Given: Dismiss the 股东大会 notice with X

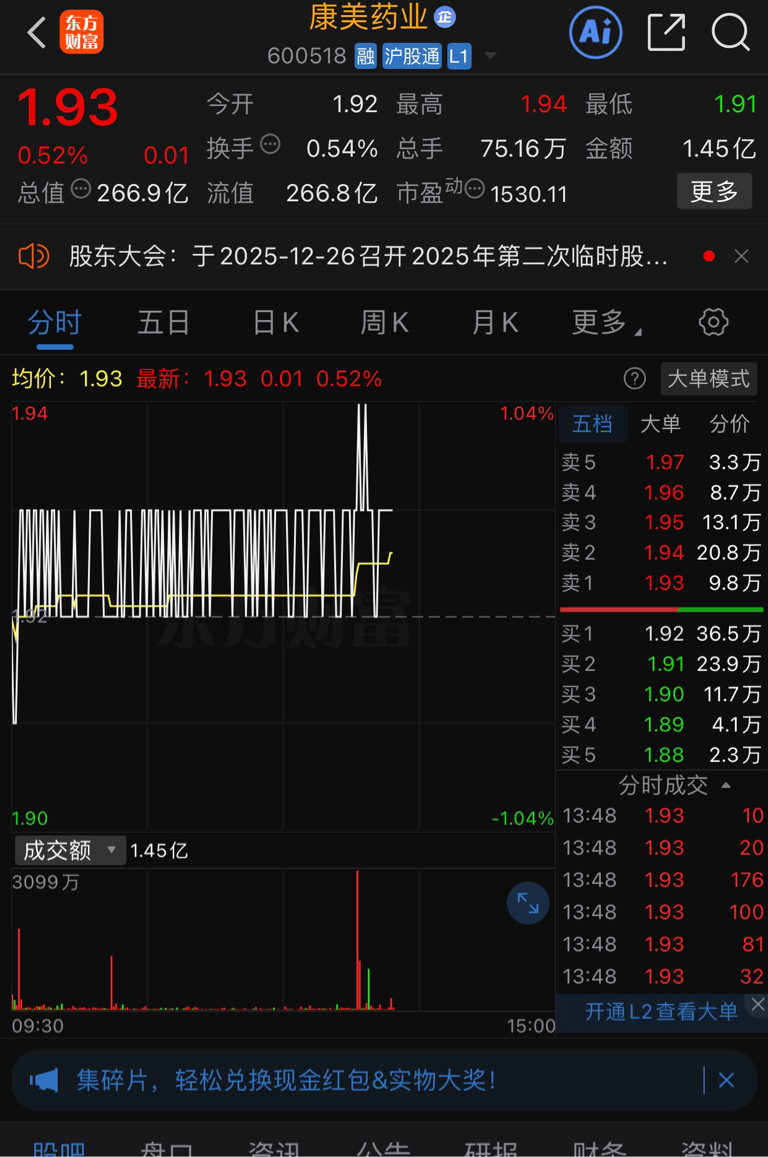Looking at the screenshot, I should (741, 257).
